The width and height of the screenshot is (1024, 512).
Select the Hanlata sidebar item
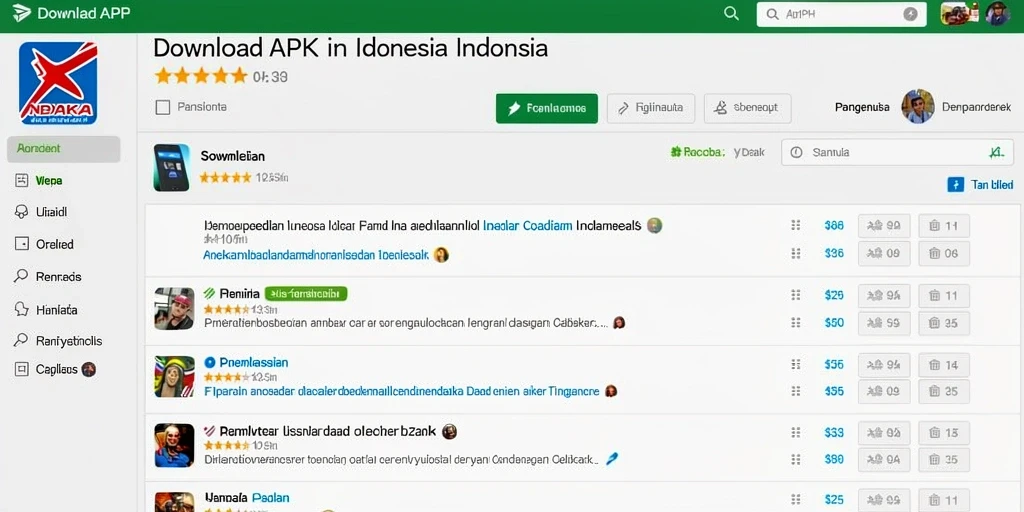click(45, 309)
